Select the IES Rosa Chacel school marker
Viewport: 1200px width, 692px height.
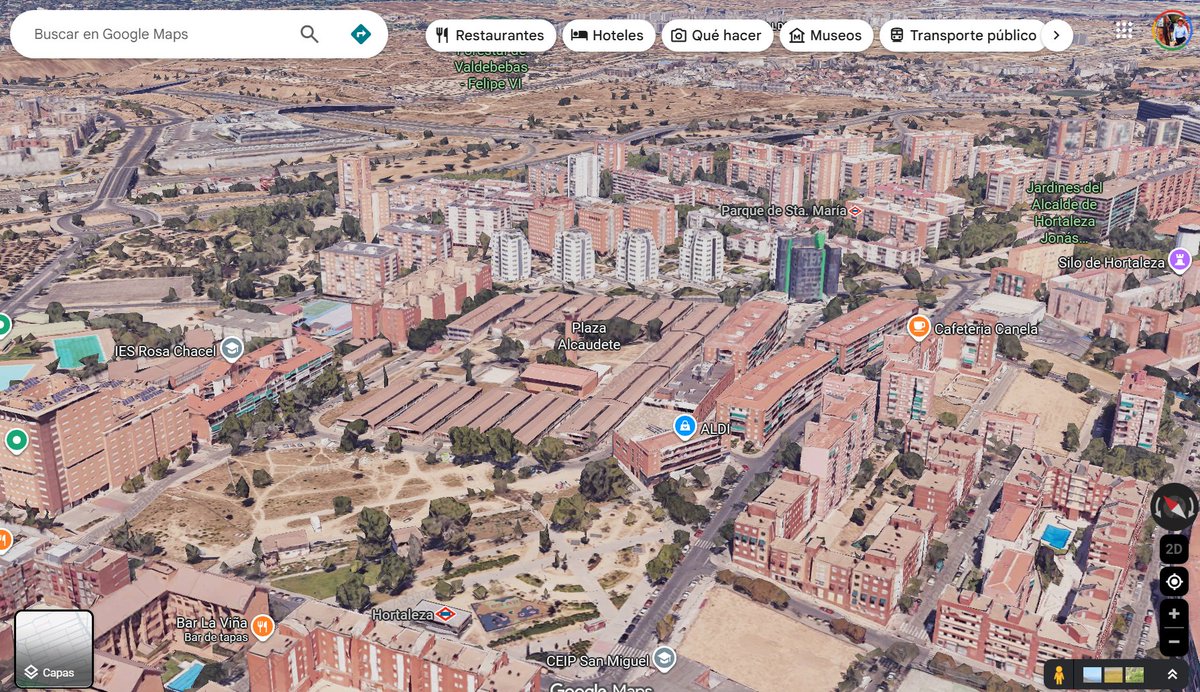coord(231,349)
